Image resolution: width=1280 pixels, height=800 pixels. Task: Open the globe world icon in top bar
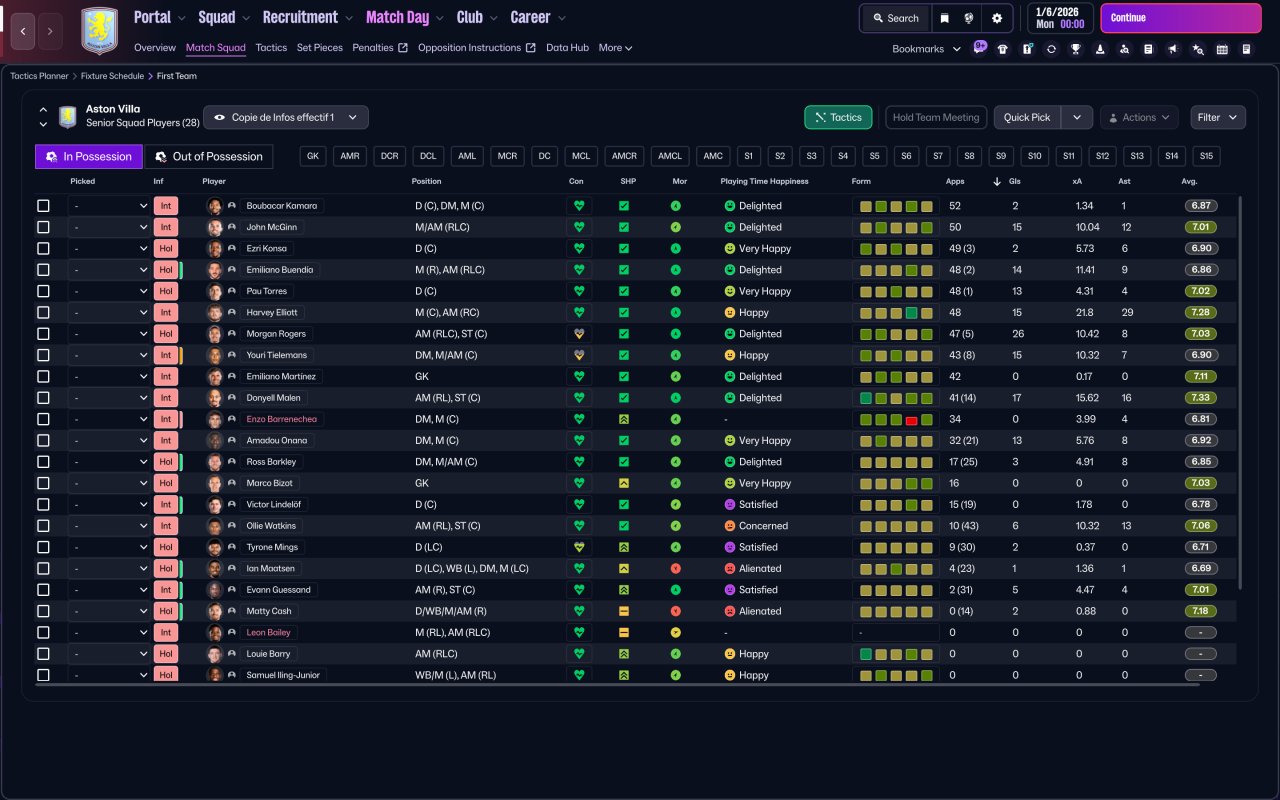point(970,18)
